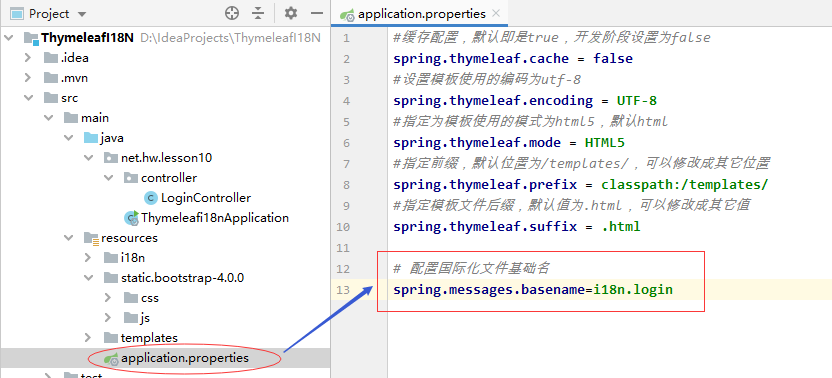Click the false value on line 2

pyautogui.click(x=613, y=58)
